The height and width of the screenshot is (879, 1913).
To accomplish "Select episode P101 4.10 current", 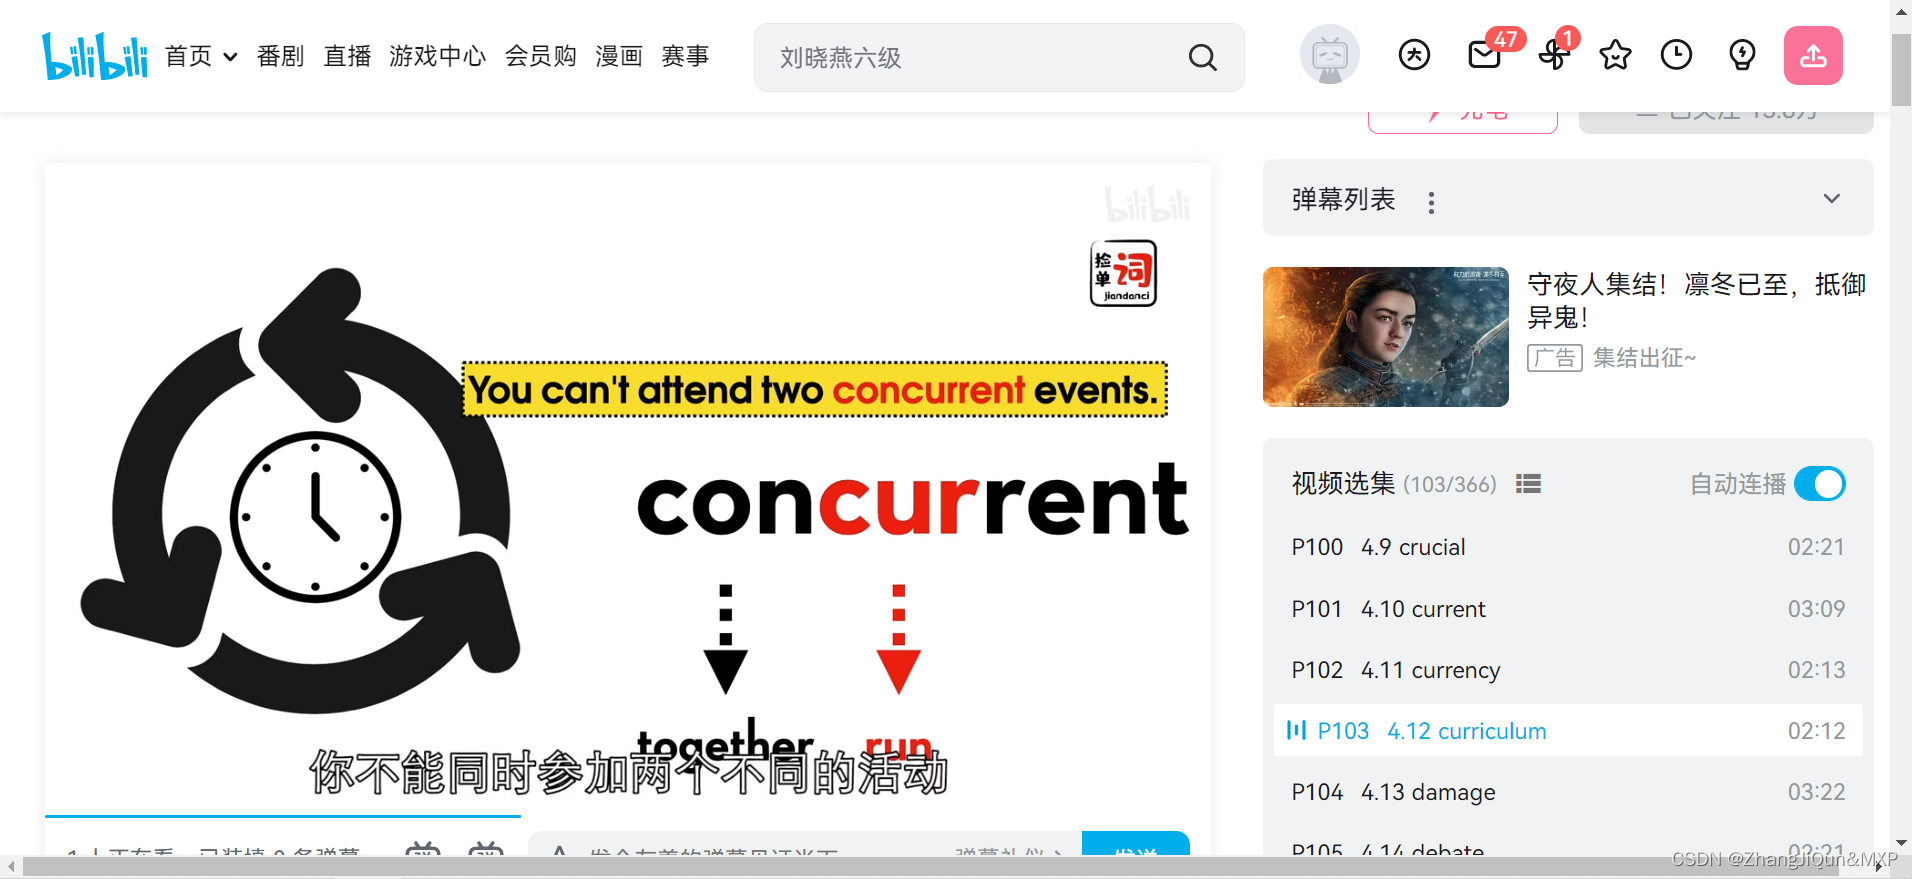I will click(x=1568, y=609).
